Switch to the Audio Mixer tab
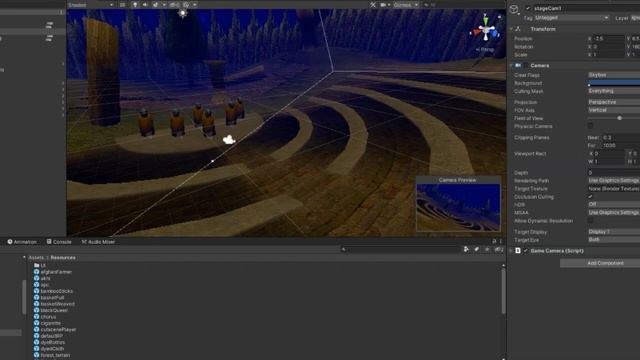This screenshot has width=640, height=360. pos(98,242)
